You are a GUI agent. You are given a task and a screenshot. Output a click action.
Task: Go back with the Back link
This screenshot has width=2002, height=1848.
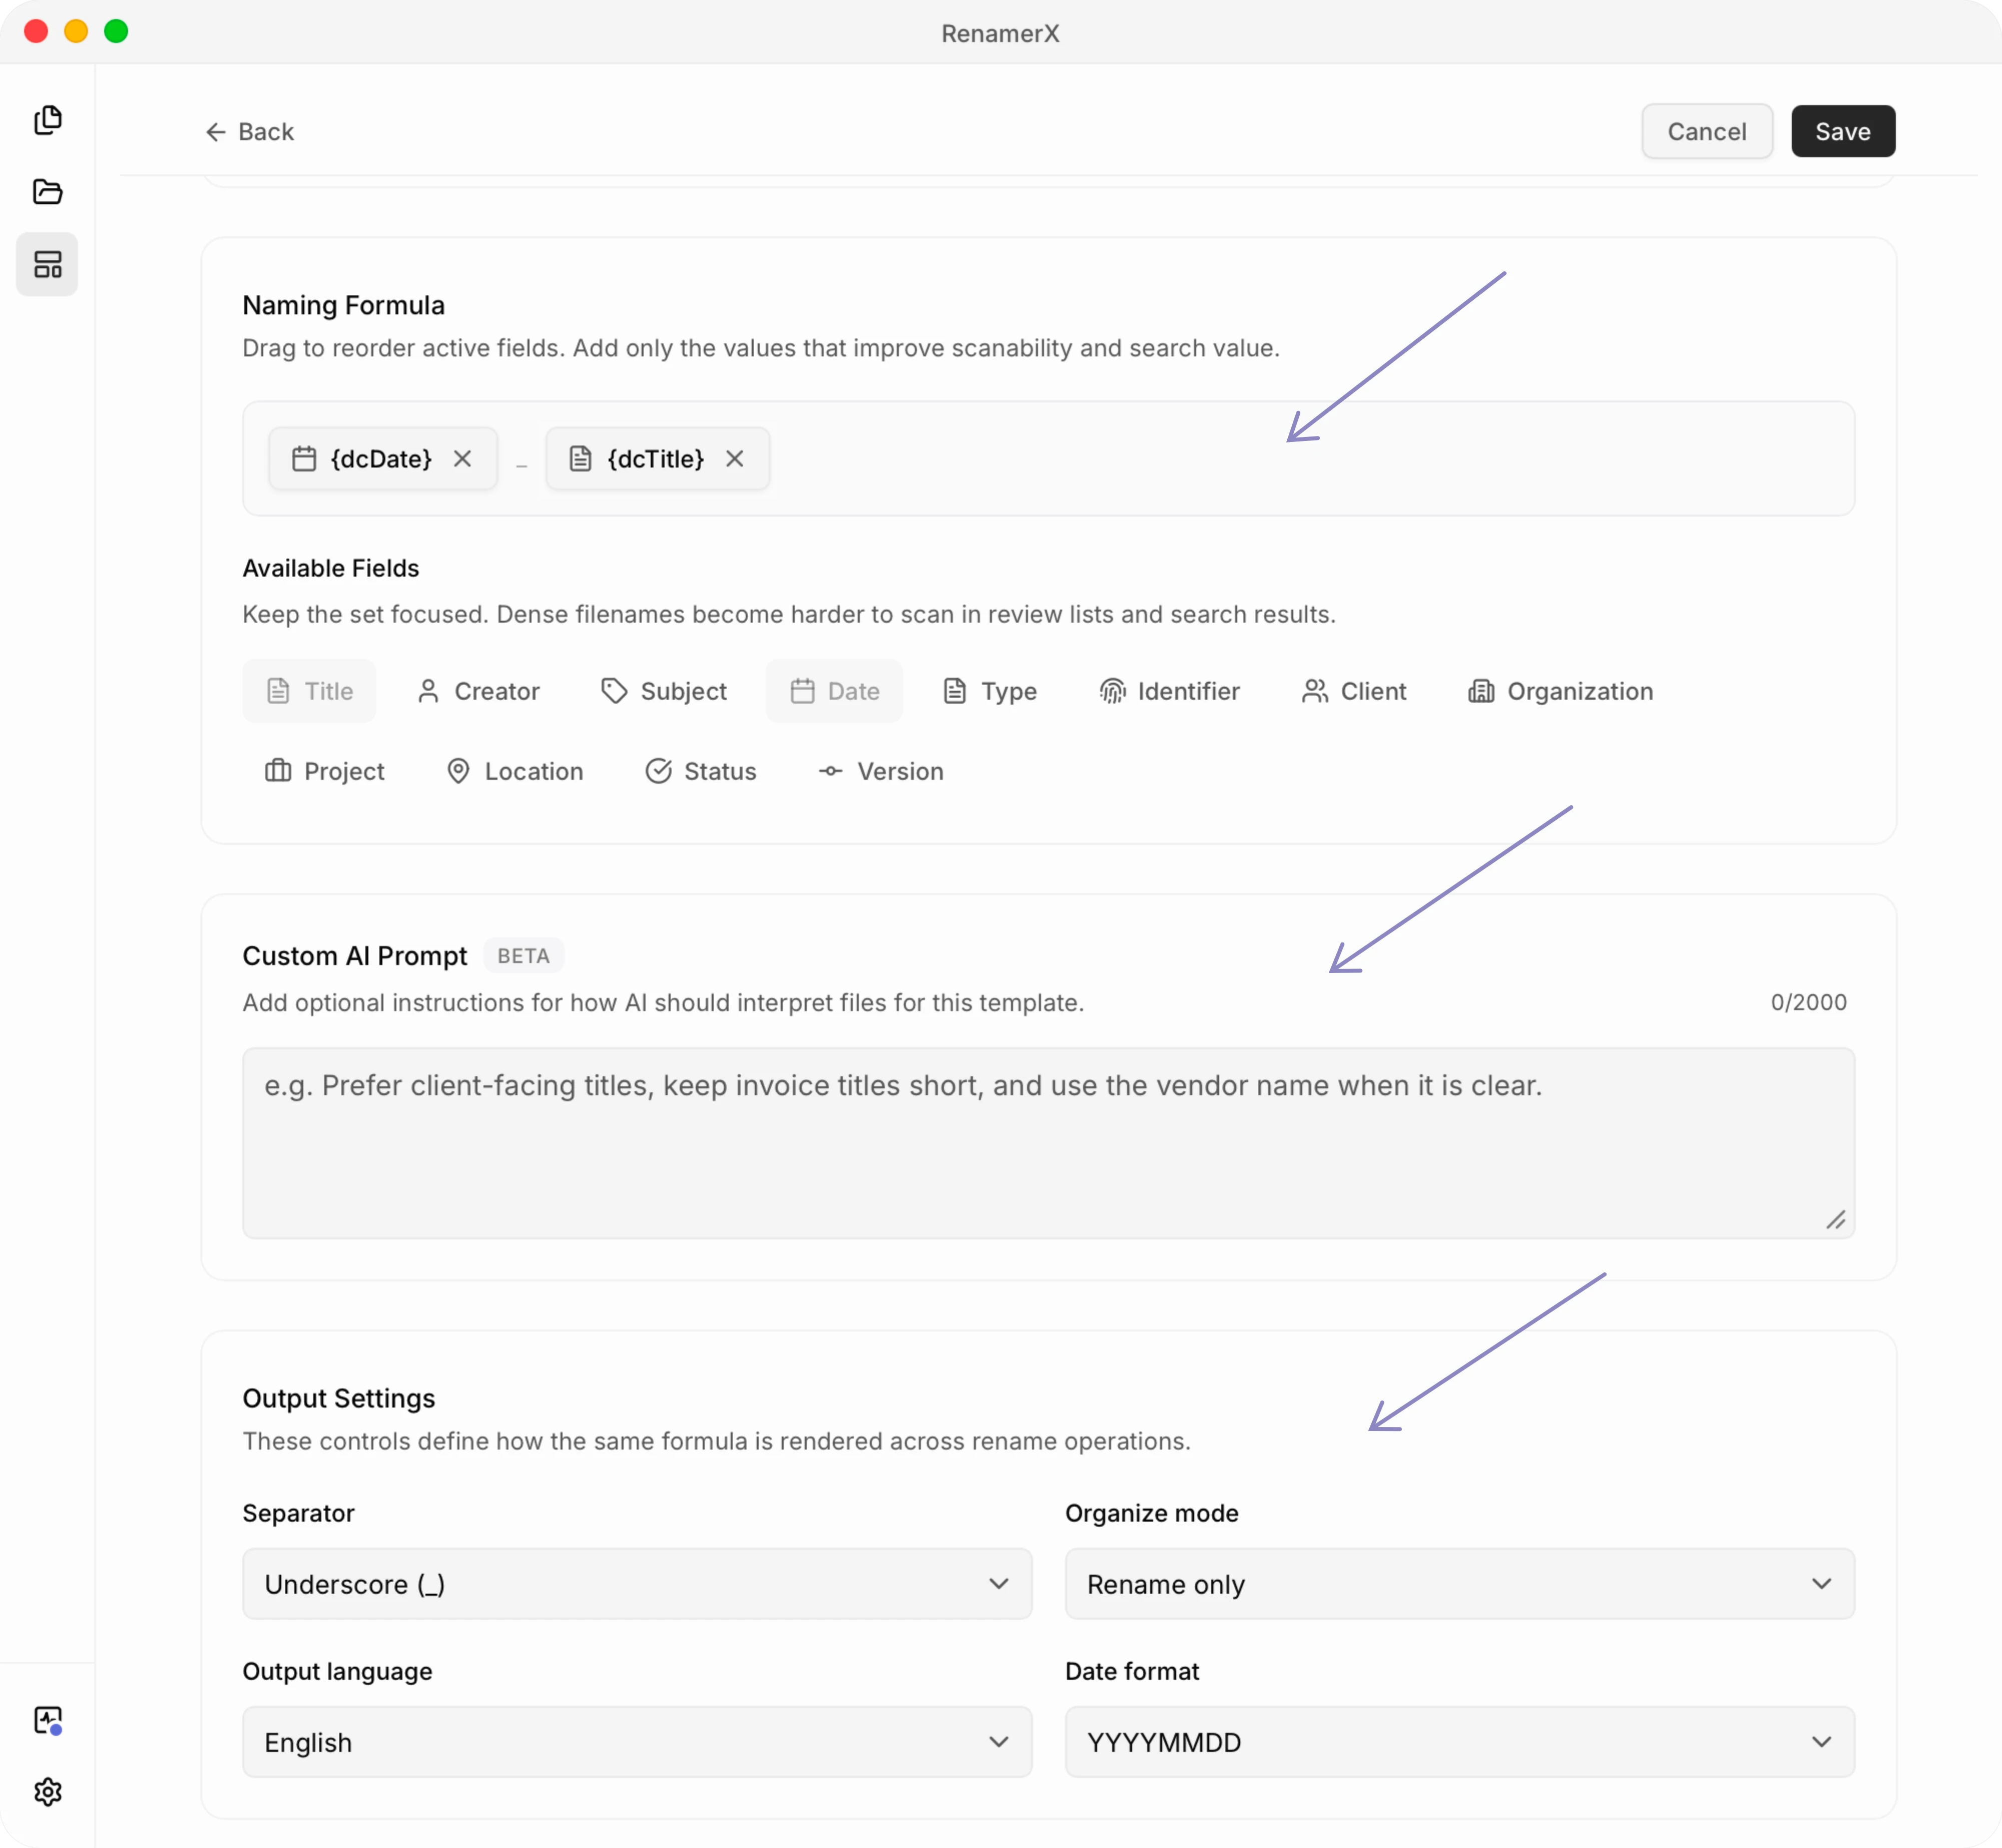tap(250, 132)
